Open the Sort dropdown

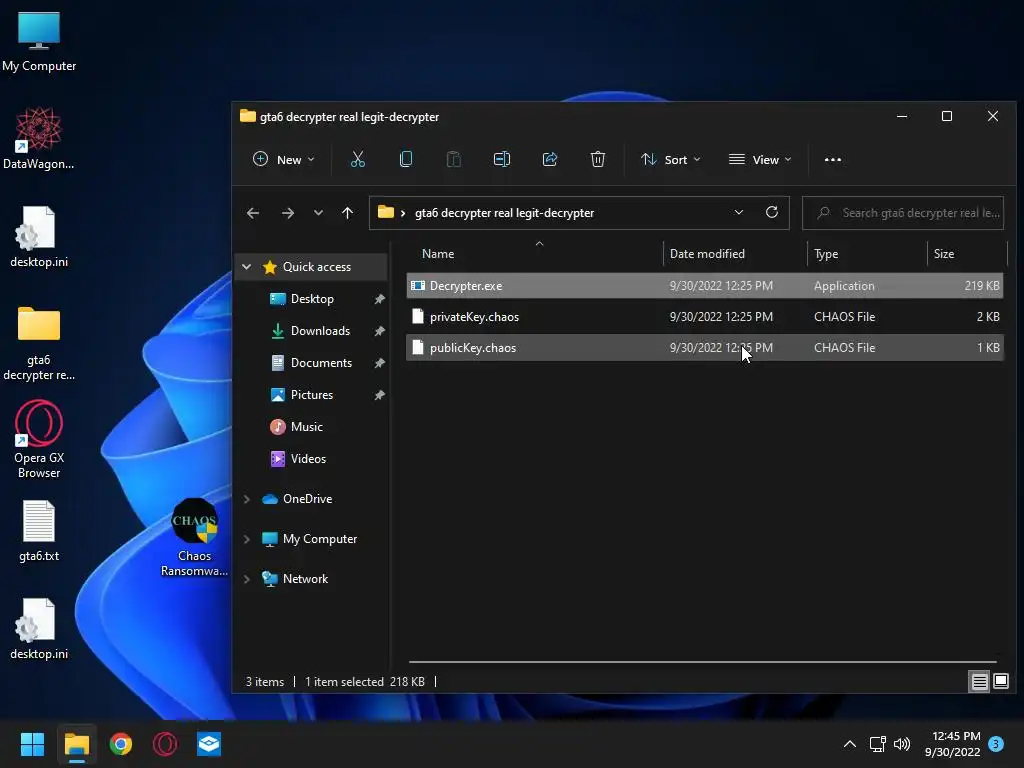click(671, 159)
